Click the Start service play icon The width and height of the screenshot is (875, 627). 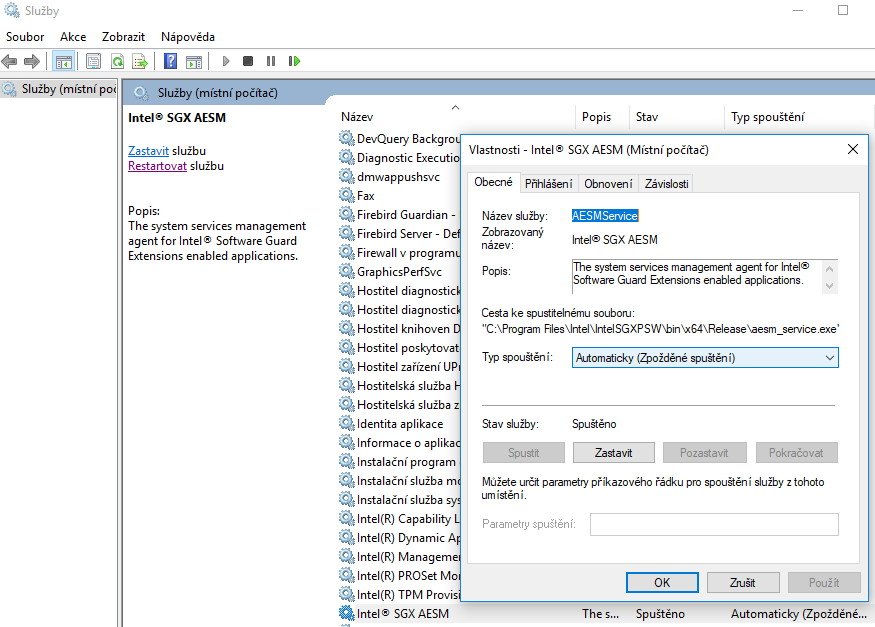225,61
